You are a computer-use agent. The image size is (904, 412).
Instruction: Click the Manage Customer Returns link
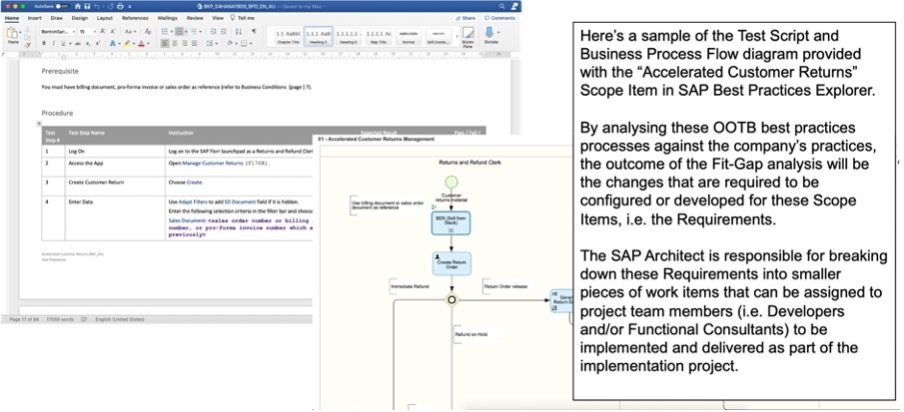click(213, 163)
